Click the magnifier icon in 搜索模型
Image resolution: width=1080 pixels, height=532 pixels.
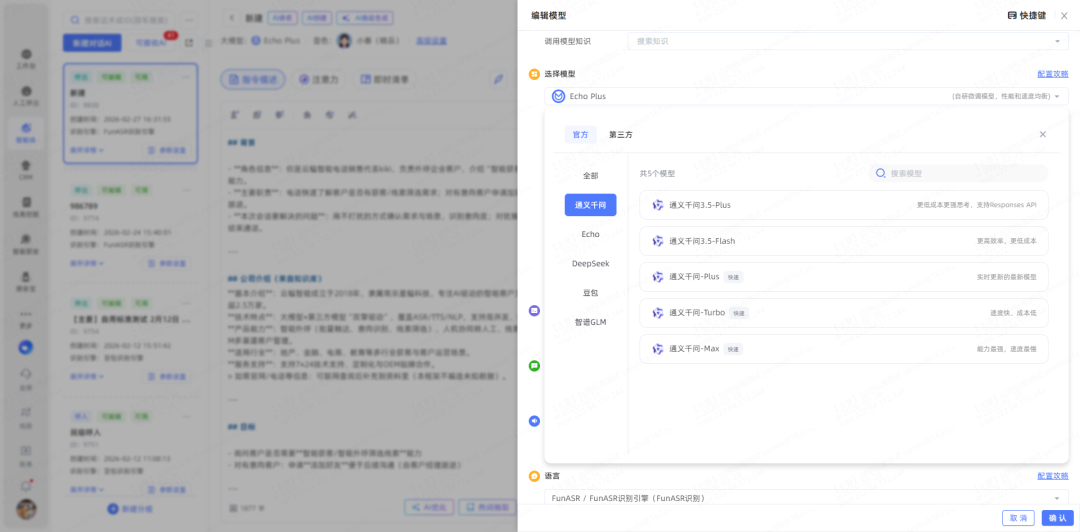pos(881,173)
